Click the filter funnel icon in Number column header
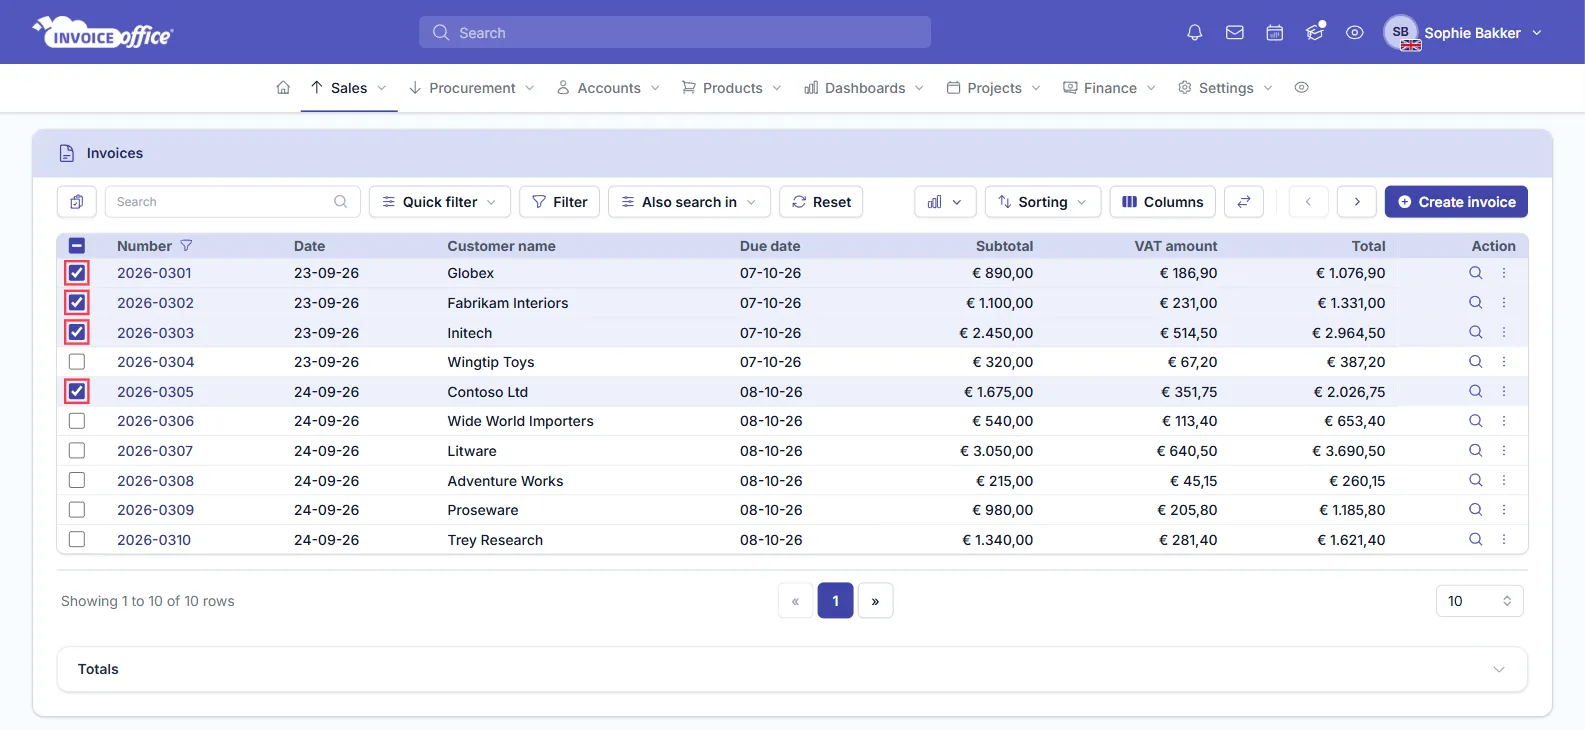This screenshot has height=730, width=1585. 186,246
